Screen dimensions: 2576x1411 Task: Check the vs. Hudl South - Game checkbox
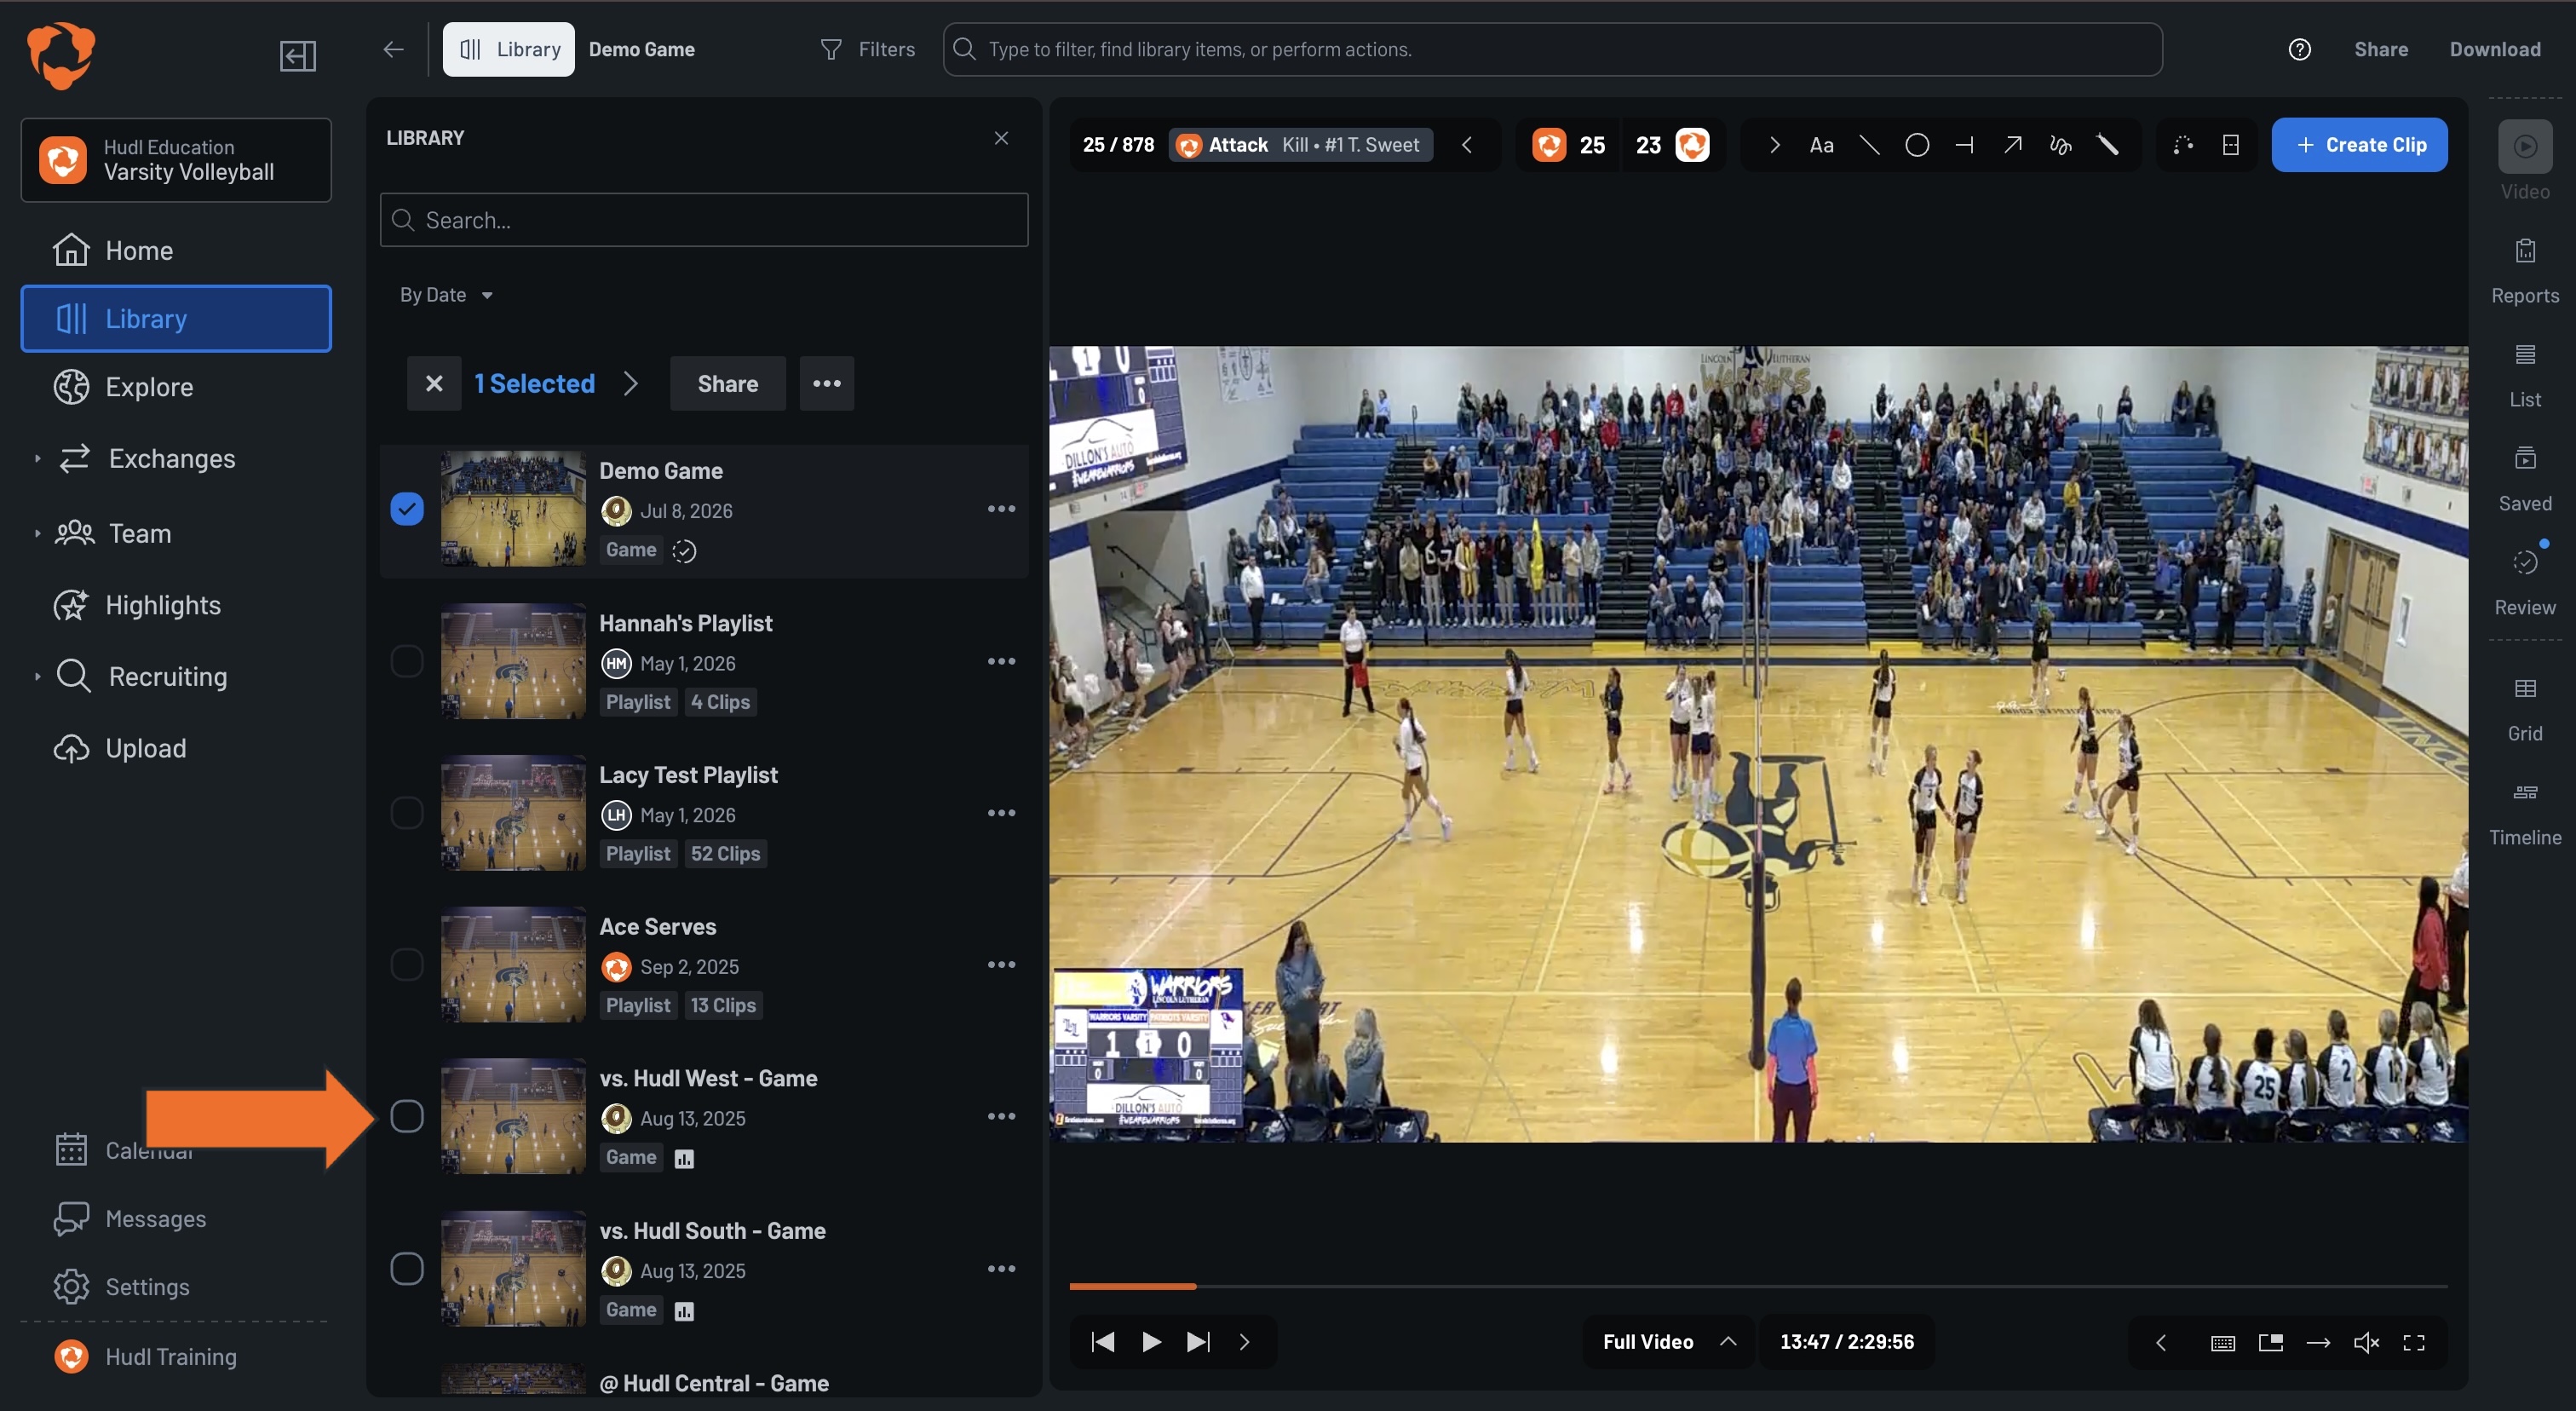pos(406,1269)
